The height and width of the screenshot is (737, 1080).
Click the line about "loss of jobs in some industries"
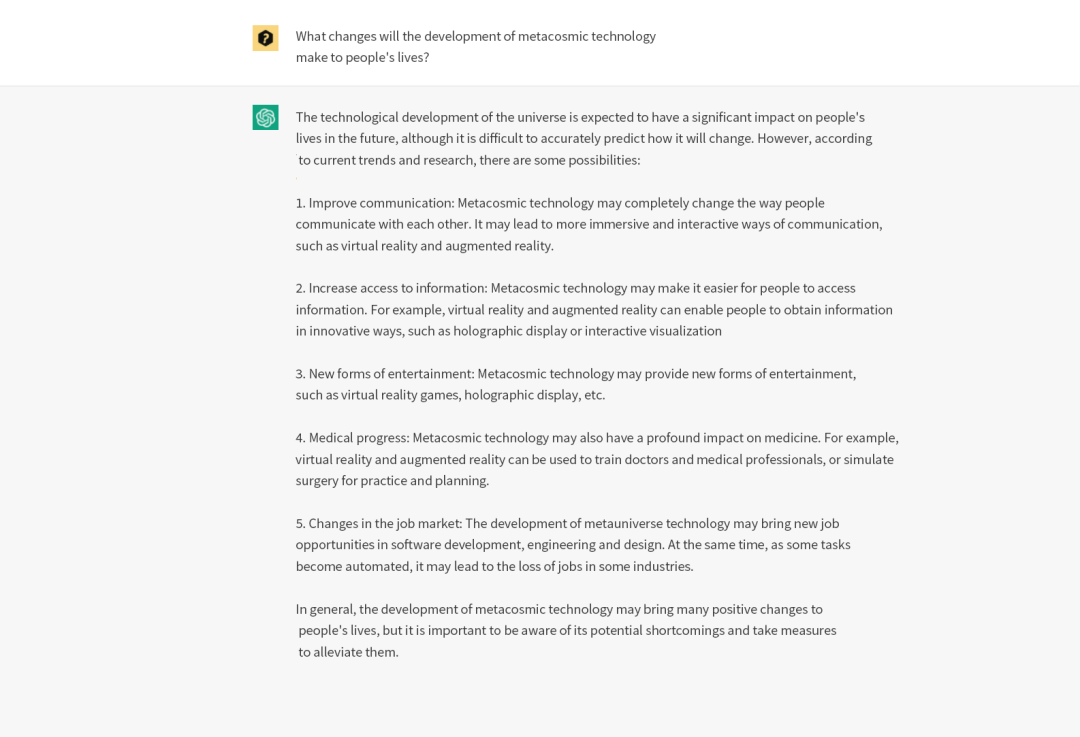[x=494, y=567]
